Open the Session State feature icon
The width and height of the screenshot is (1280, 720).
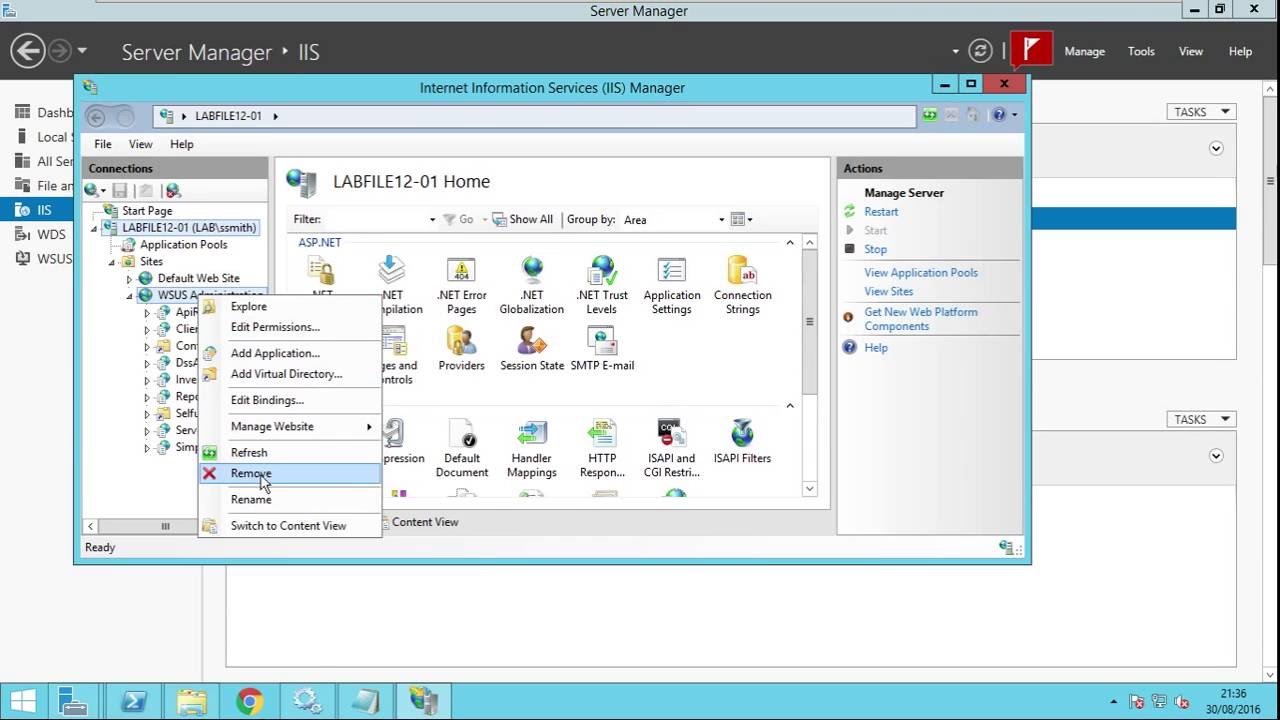(532, 348)
